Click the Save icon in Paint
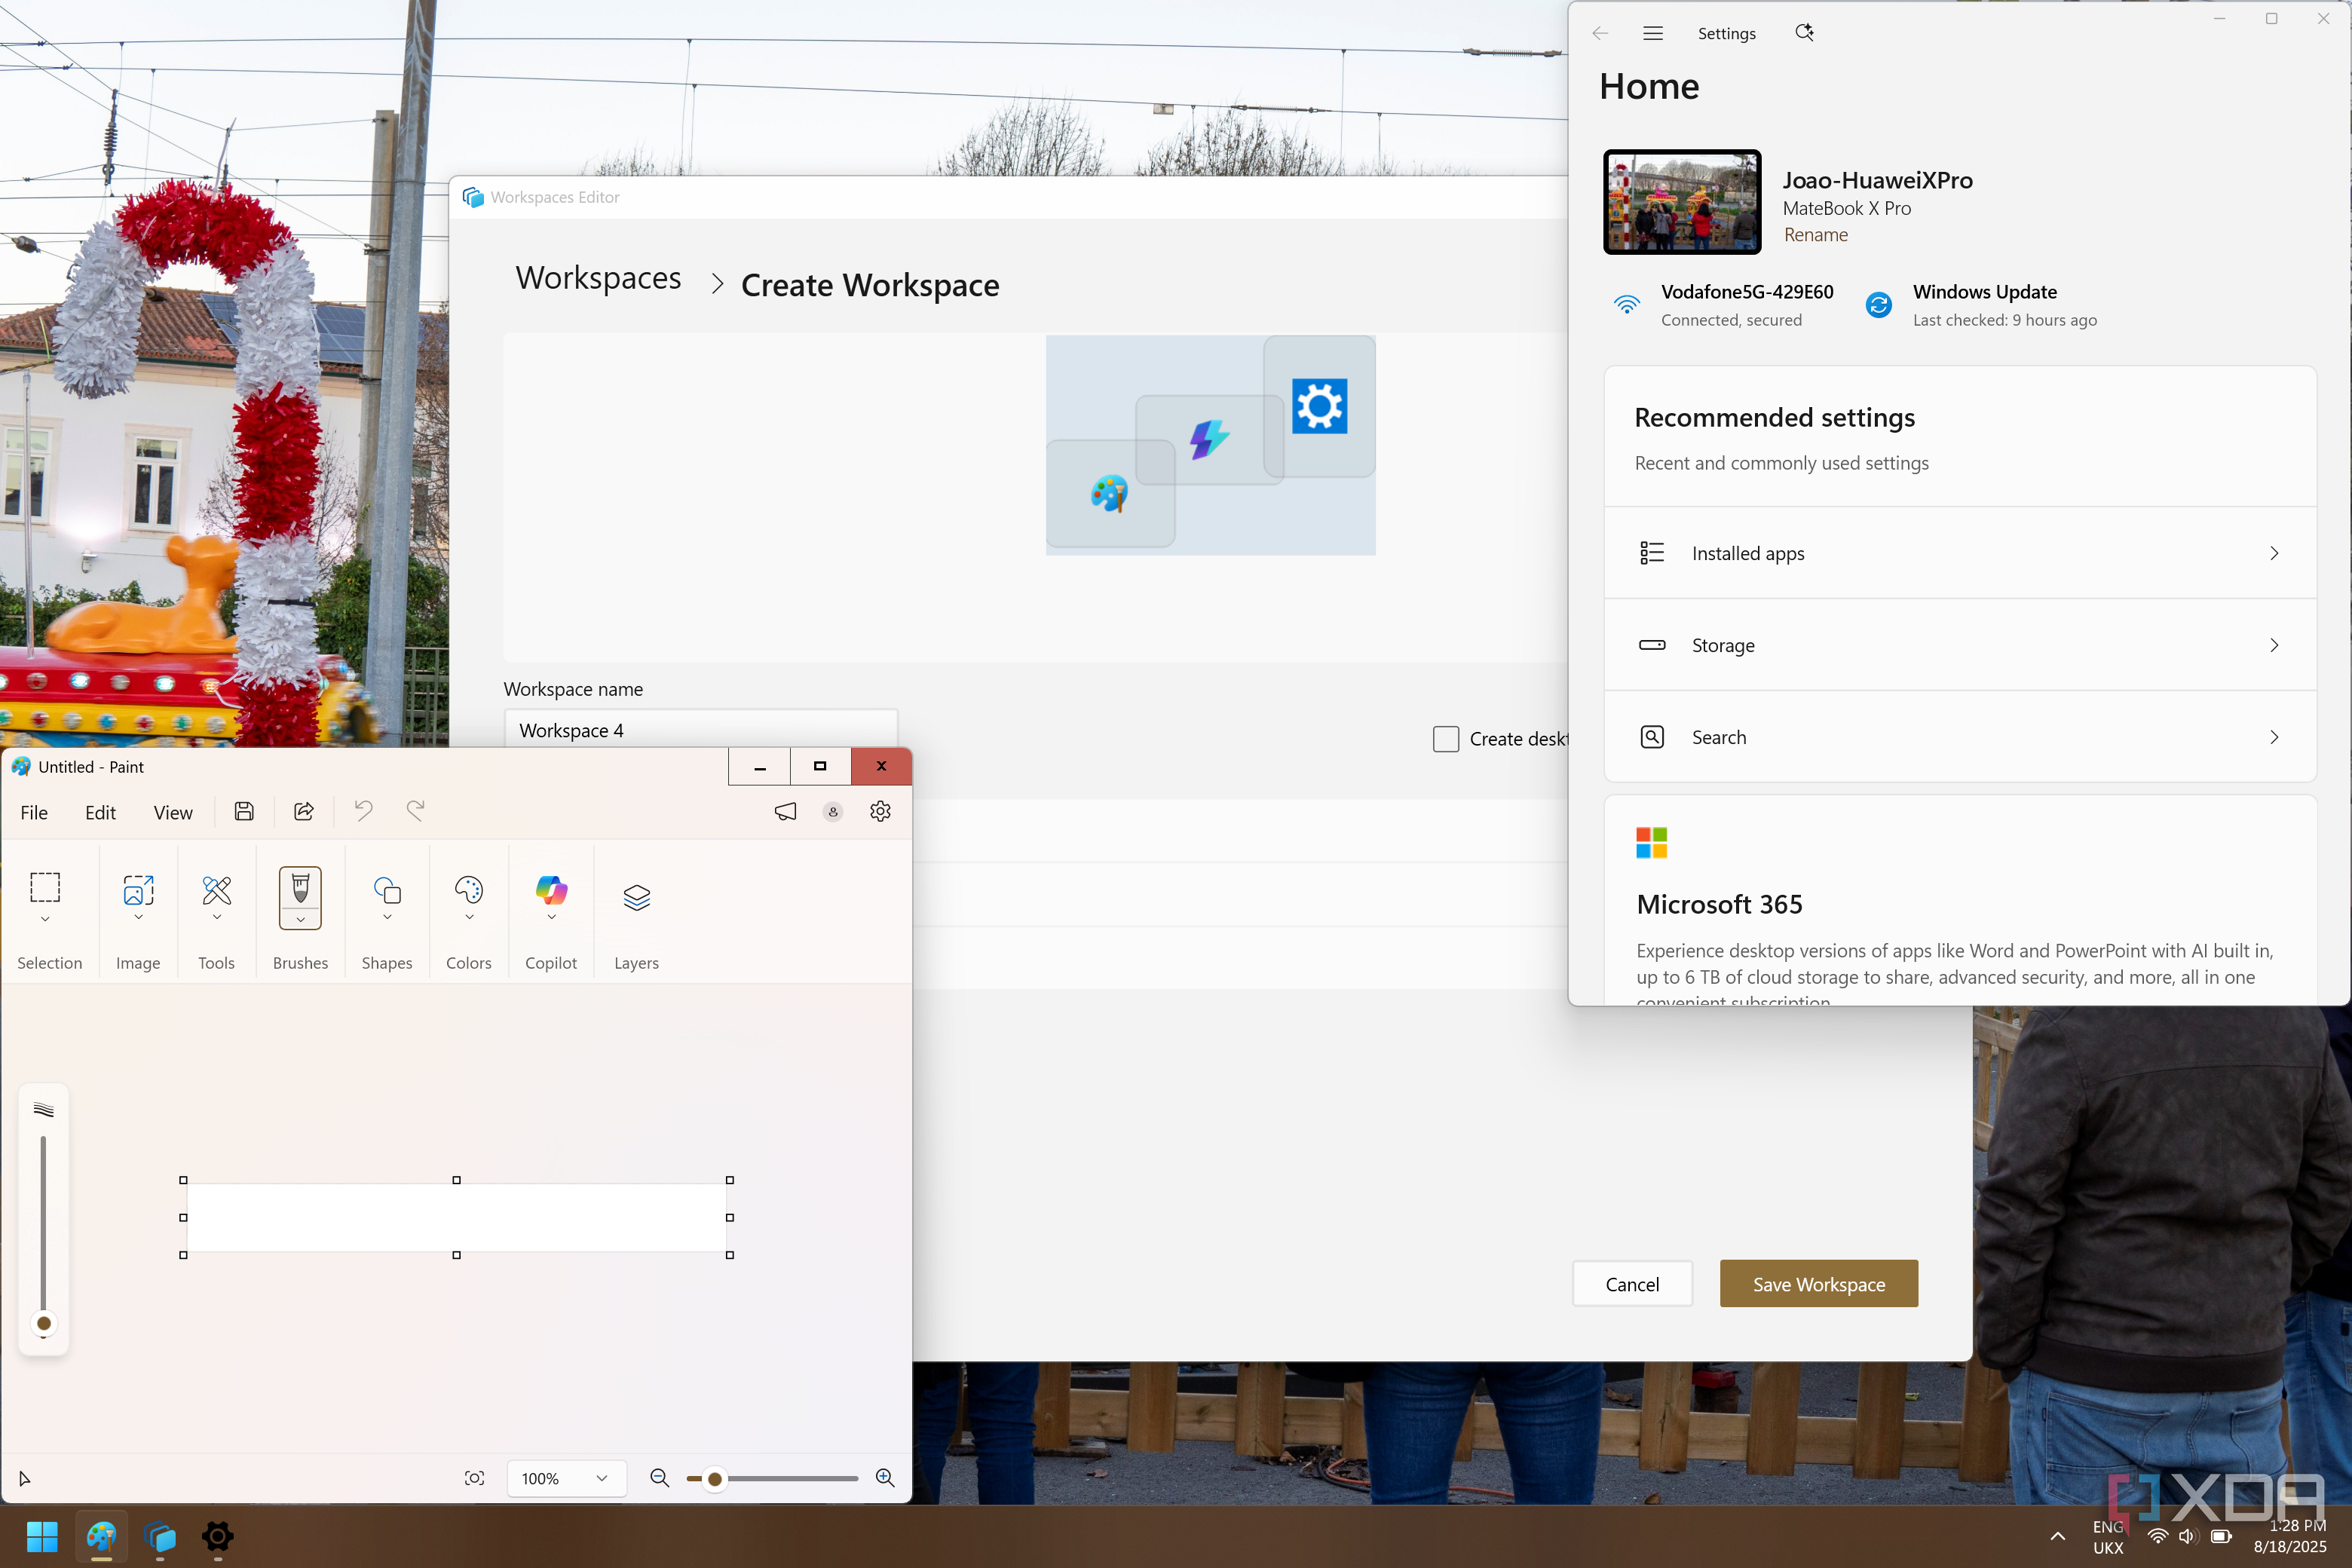Viewport: 2352px width, 1568px height. [x=244, y=811]
